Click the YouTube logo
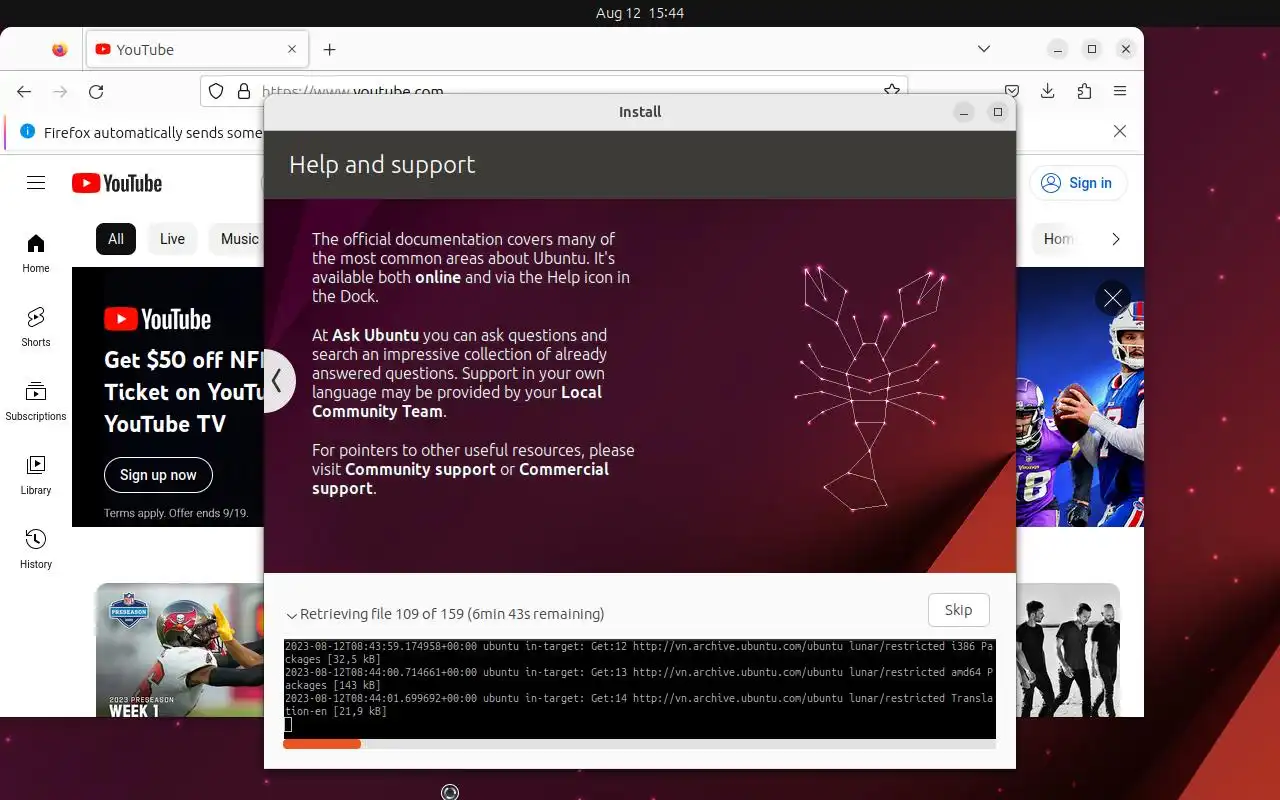The width and height of the screenshot is (1280, 800). point(117,183)
